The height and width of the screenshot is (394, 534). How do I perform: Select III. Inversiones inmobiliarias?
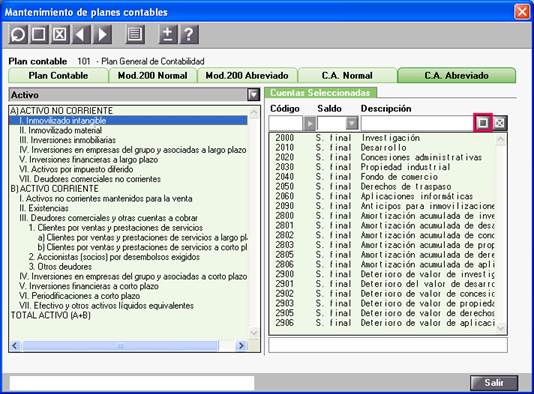(67, 140)
